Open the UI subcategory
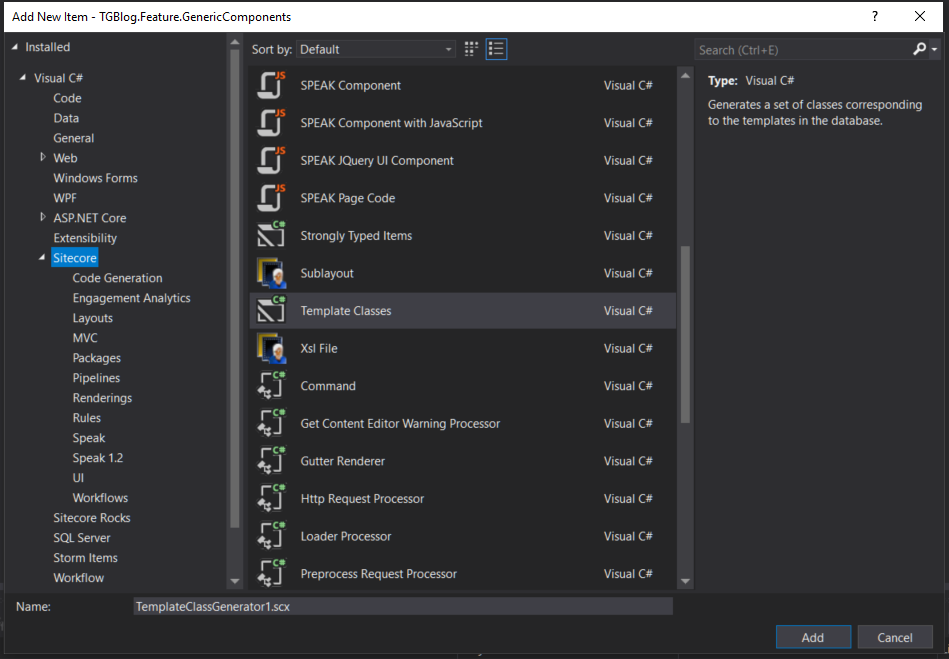949x659 pixels. [78, 477]
